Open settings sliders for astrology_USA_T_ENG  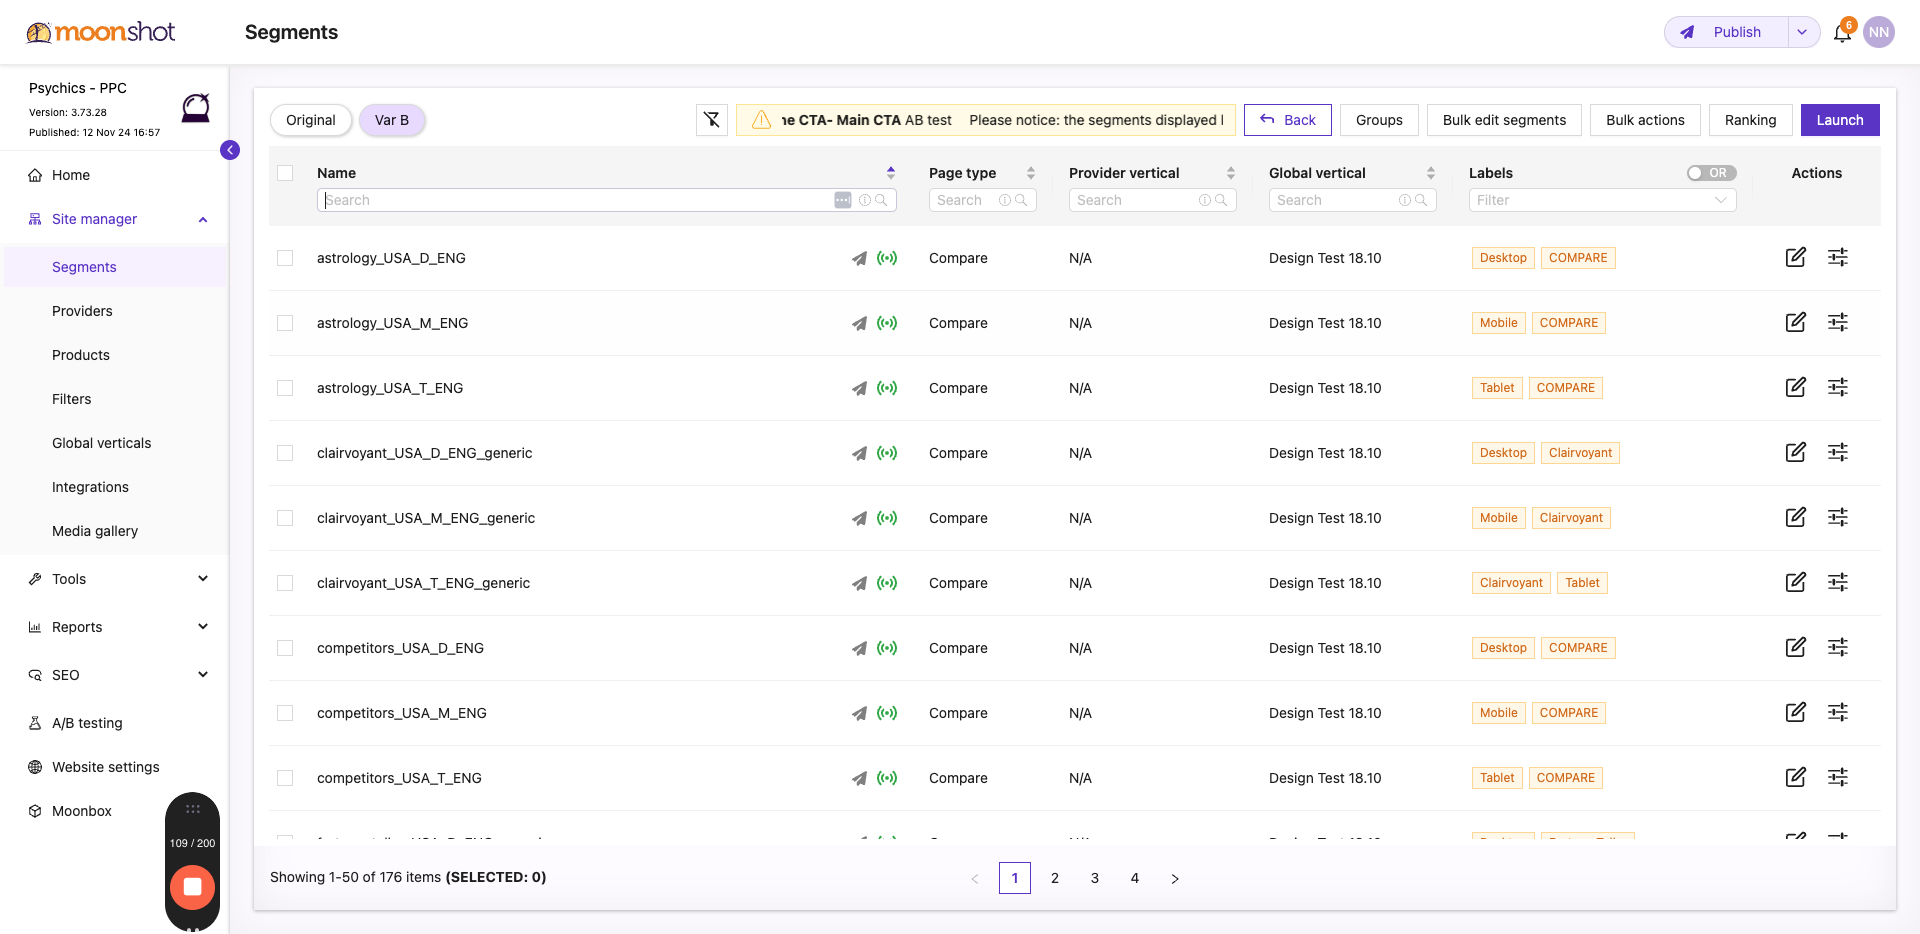(1838, 387)
